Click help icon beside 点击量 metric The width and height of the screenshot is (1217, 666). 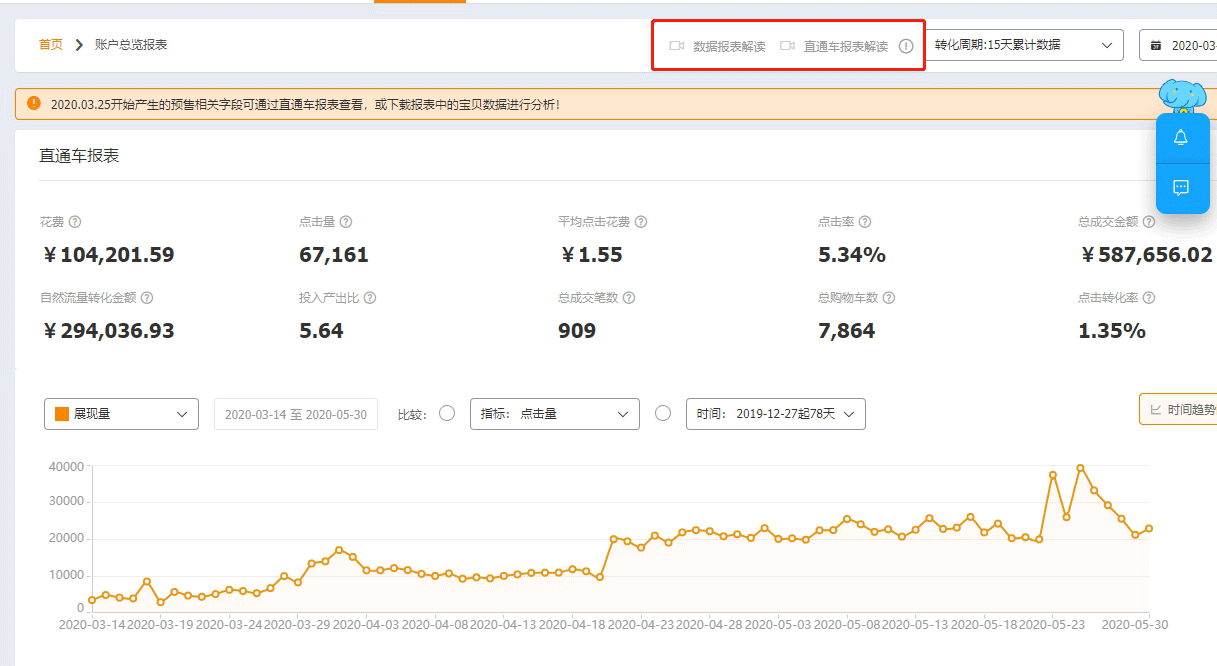346,222
